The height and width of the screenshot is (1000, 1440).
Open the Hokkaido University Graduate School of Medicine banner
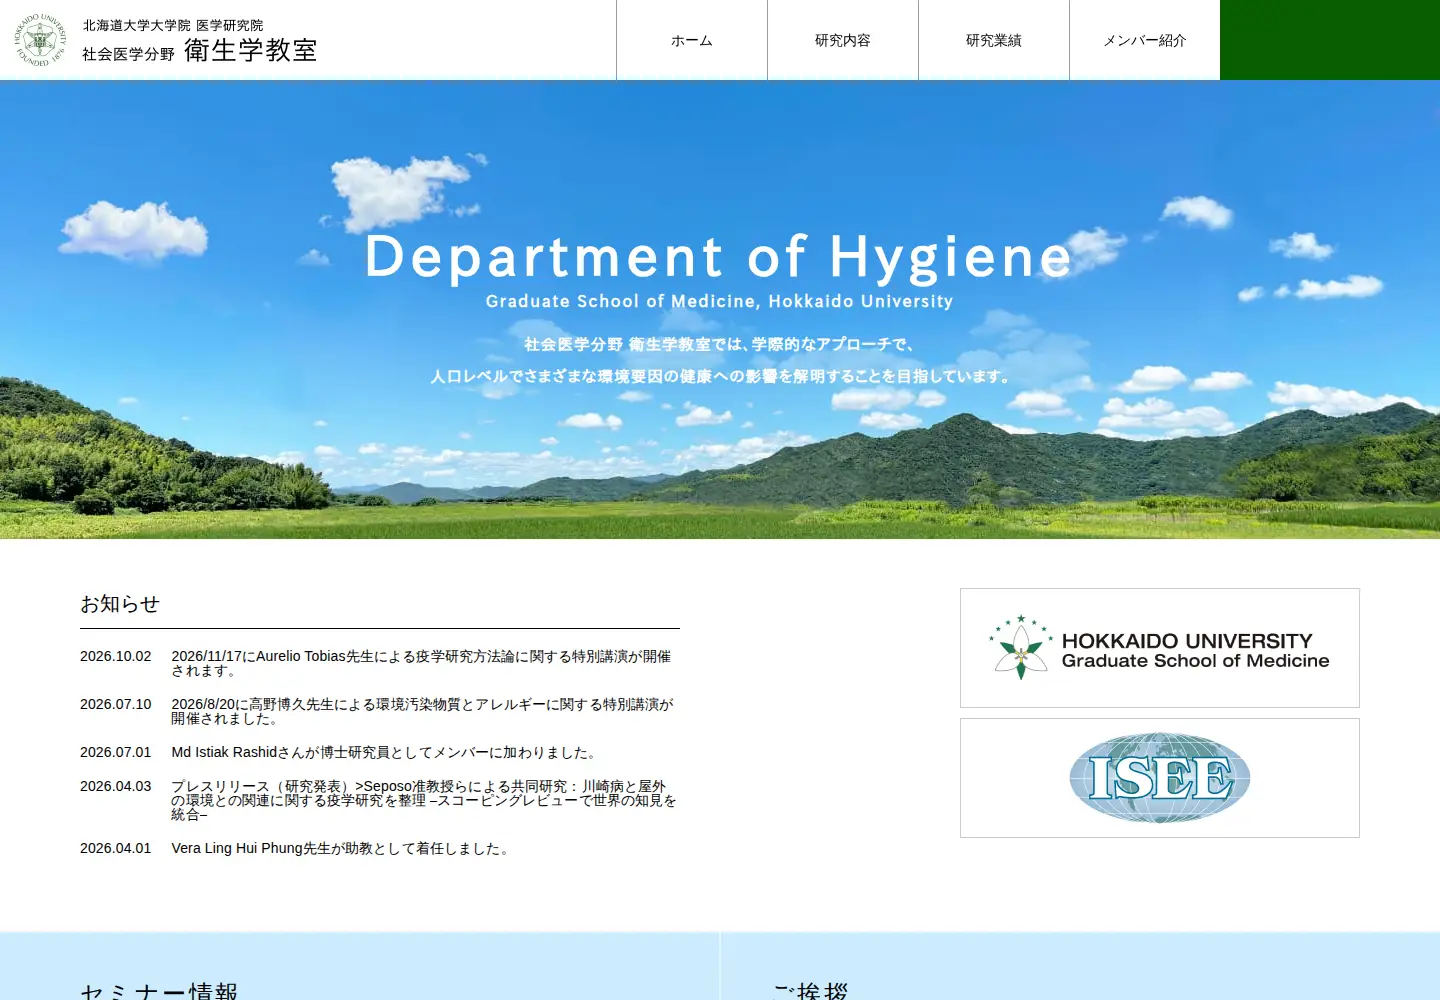click(1160, 648)
